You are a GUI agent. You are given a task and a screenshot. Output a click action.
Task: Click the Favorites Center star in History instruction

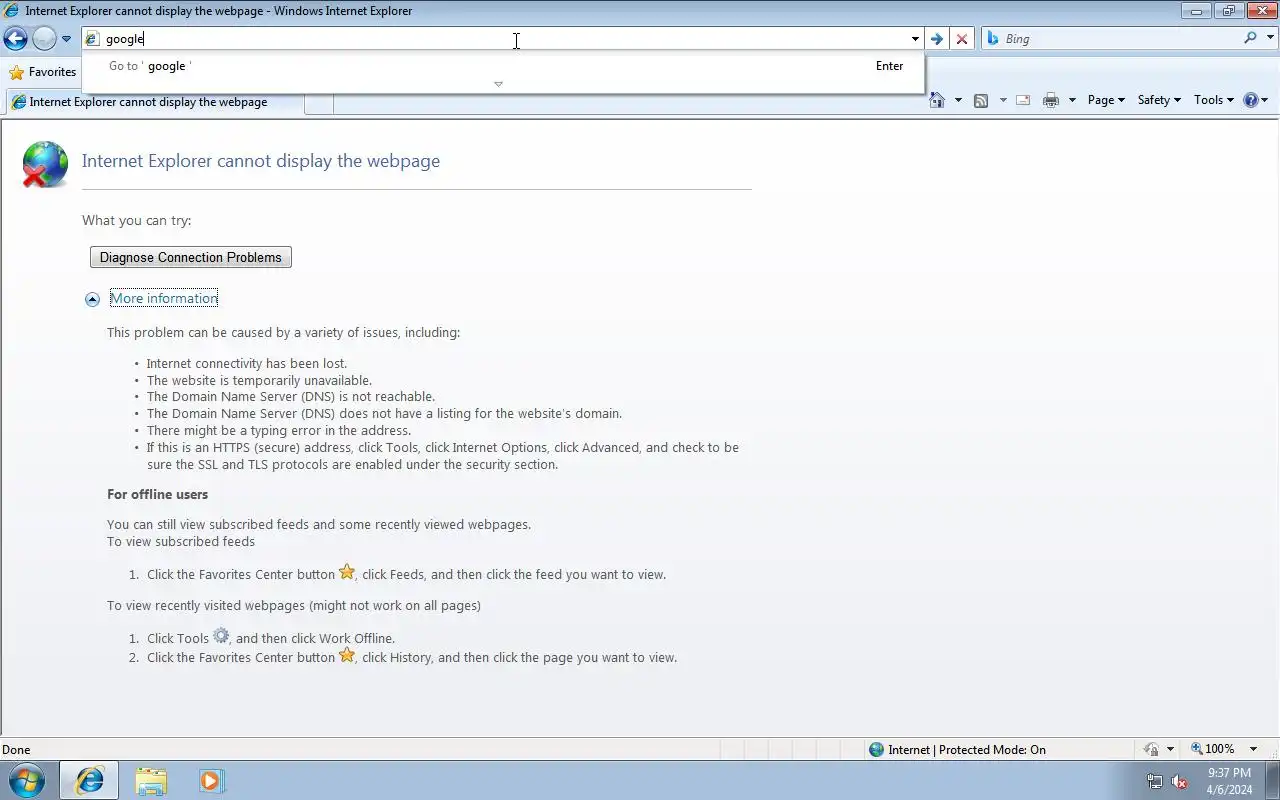[x=347, y=655]
